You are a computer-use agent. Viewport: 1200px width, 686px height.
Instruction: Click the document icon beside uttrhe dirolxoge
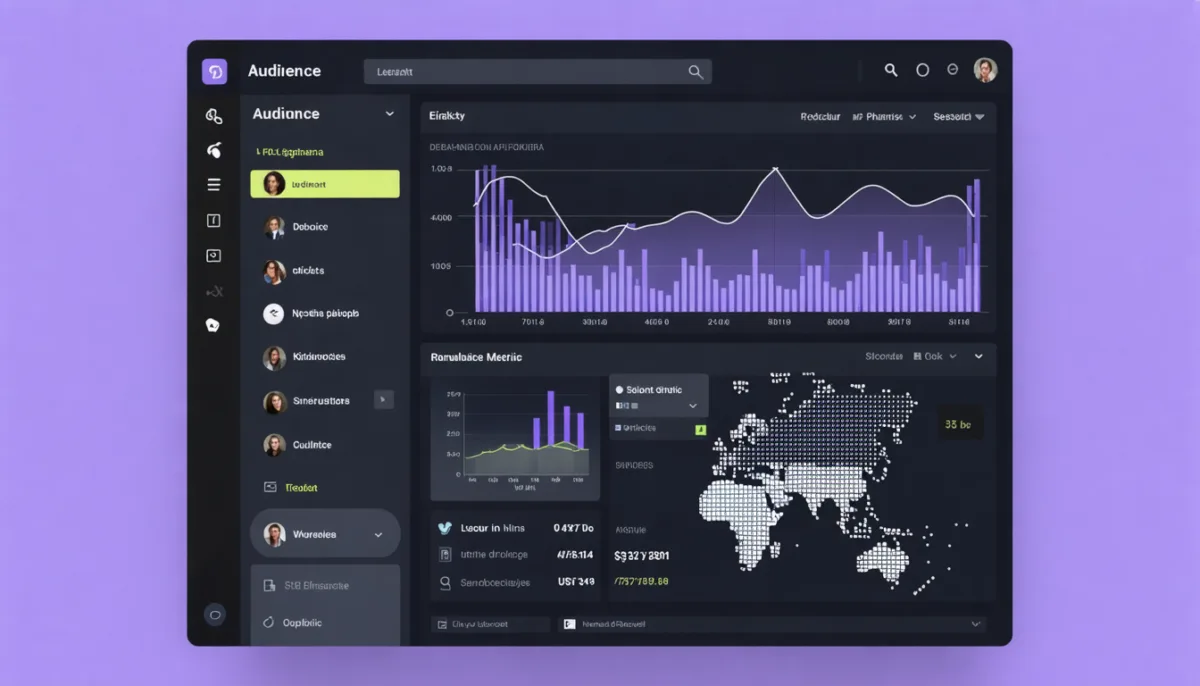[x=446, y=554]
